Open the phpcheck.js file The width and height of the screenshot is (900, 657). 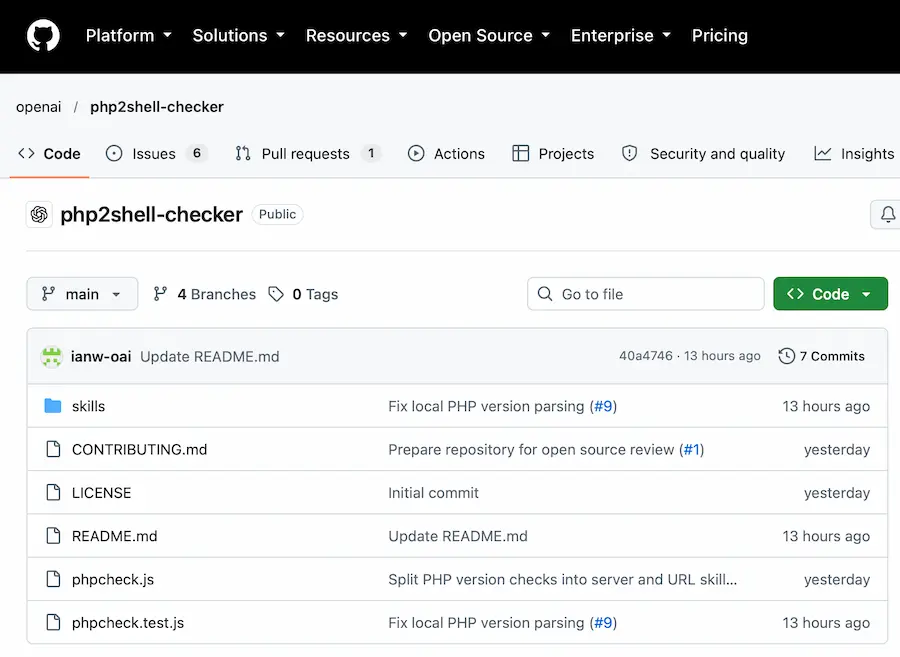[113, 580]
